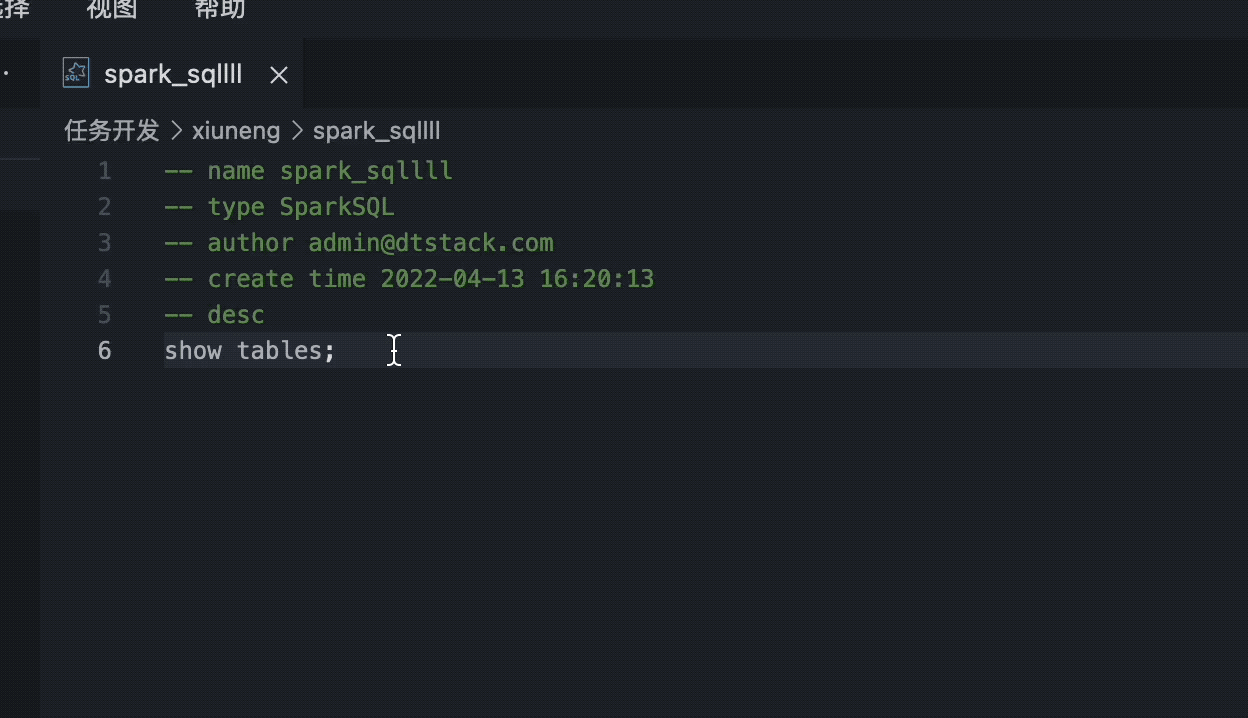Screen dimensions: 1248x718
Task: Click the SparkSQL file icon on the tab
Action: [x=75, y=72]
